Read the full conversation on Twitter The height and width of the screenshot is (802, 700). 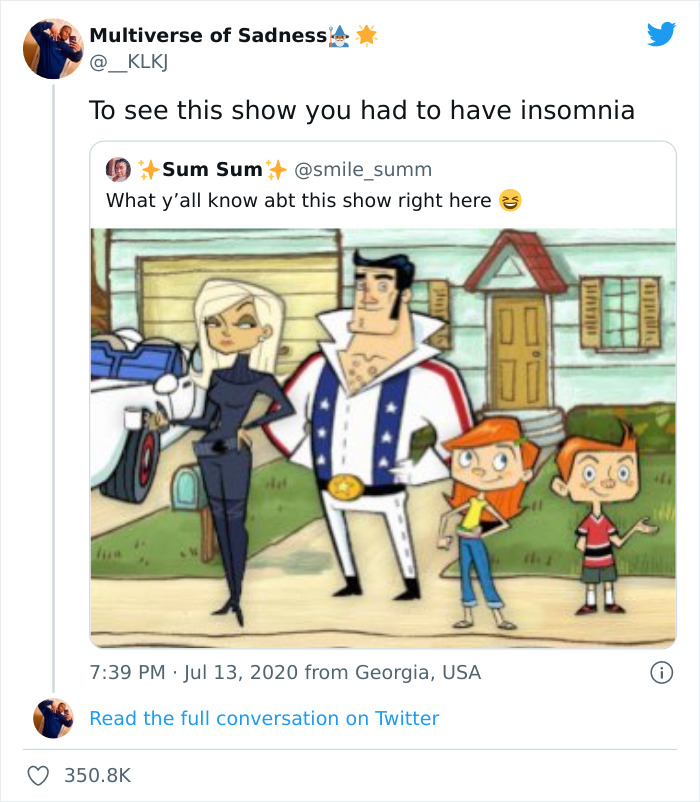pos(265,718)
